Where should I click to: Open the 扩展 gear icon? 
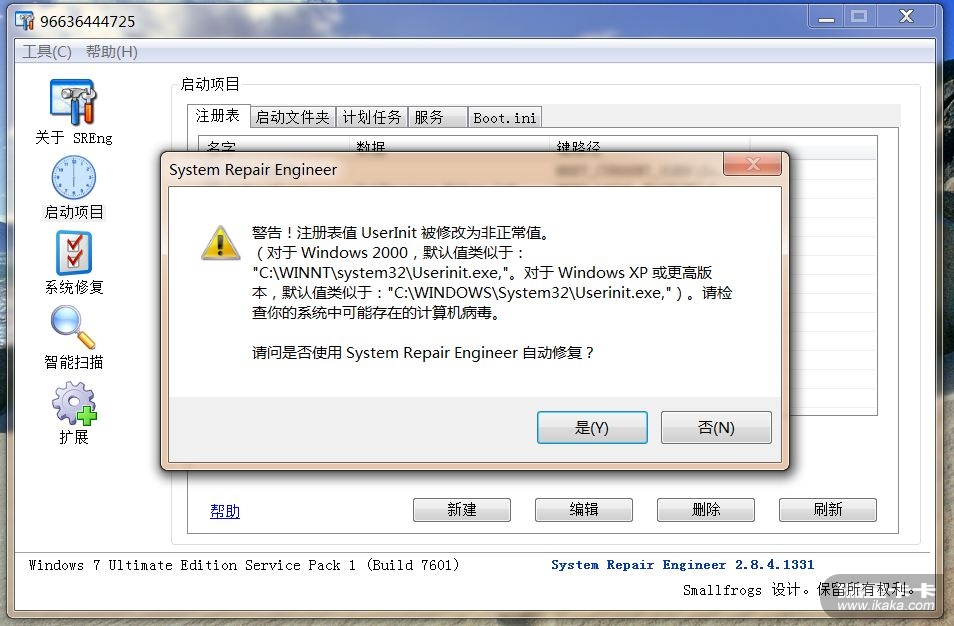tap(74, 403)
